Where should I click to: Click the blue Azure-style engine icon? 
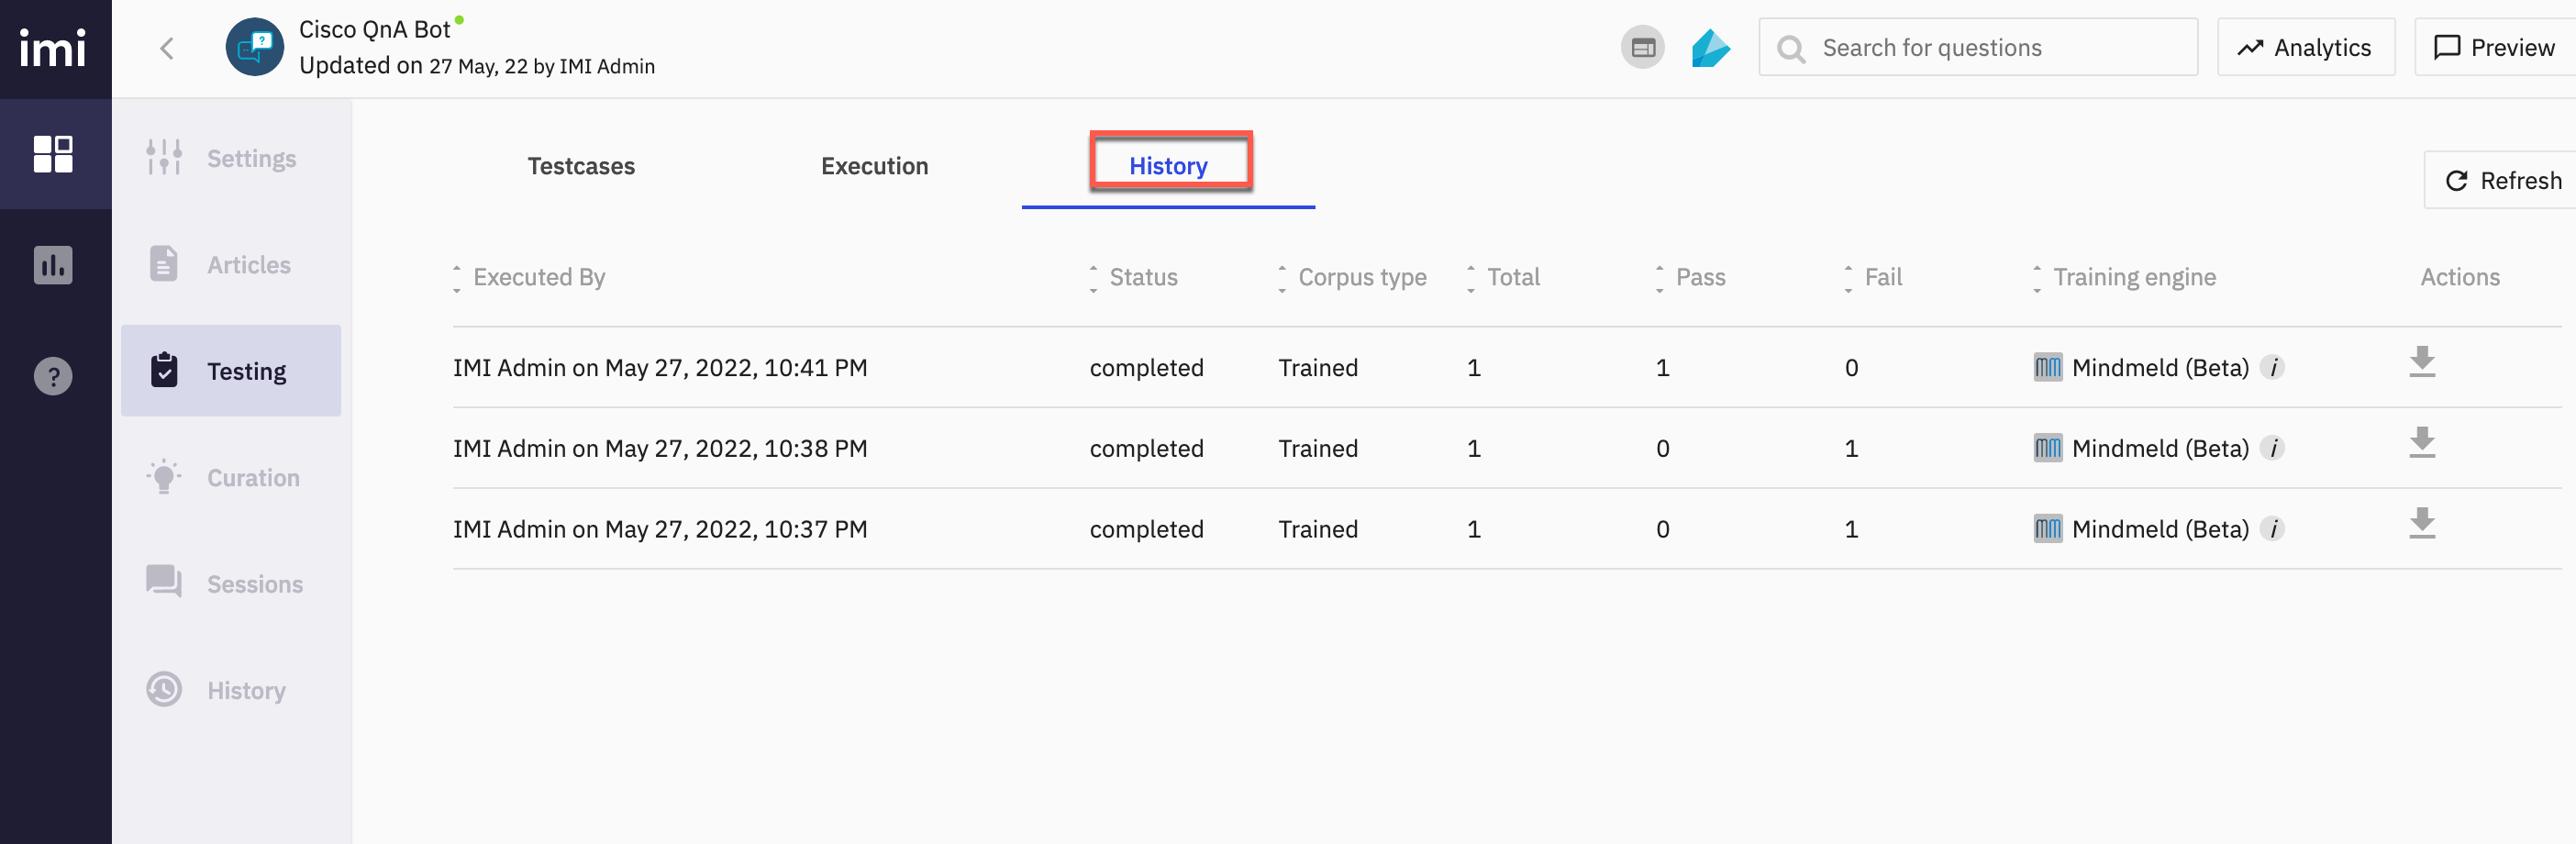(x=1710, y=48)
